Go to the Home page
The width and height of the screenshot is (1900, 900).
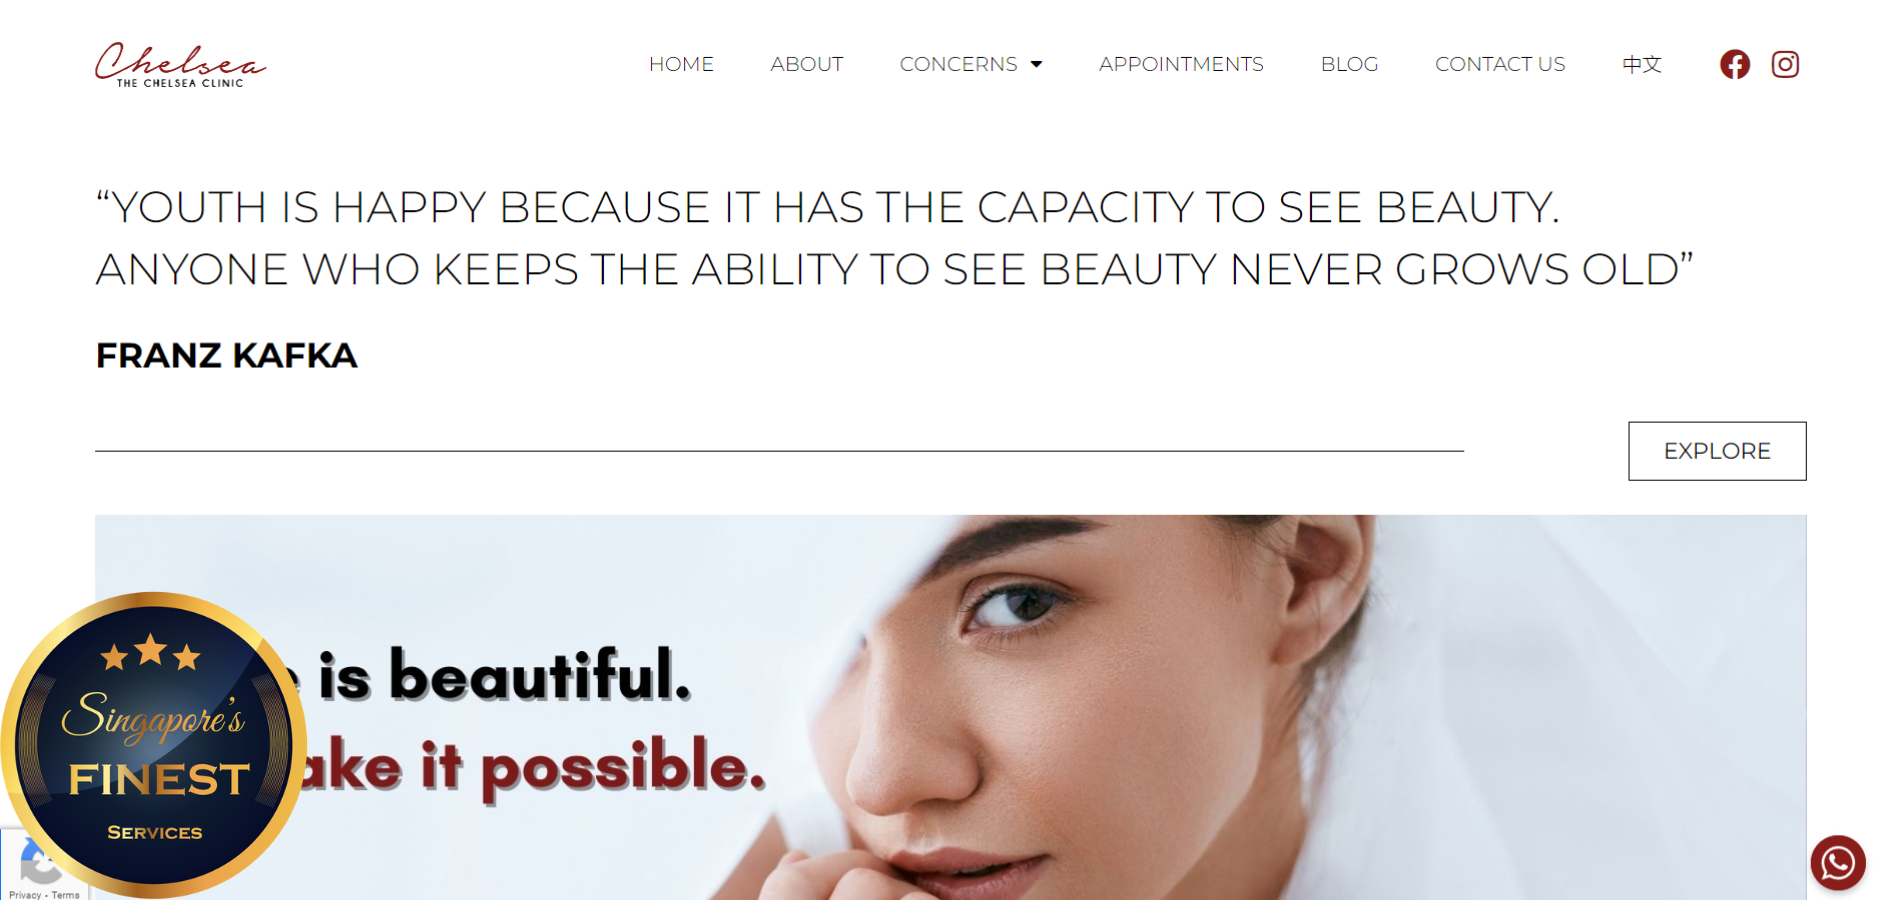click(681, 64)
